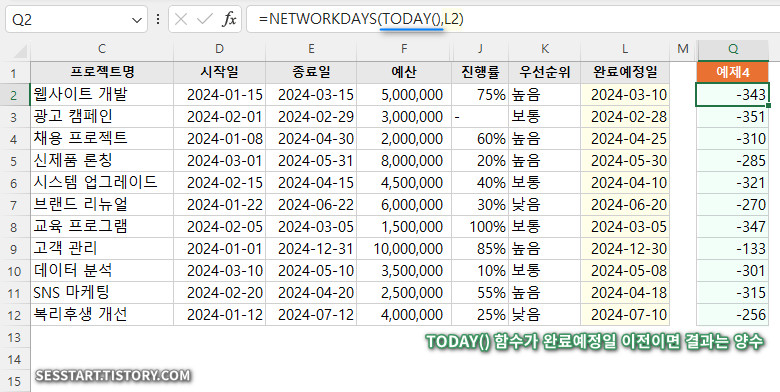Viewport: 780px width, 392px height.
Task: Select the 광고 캠페인 cell
Action: tap(102, 116)
